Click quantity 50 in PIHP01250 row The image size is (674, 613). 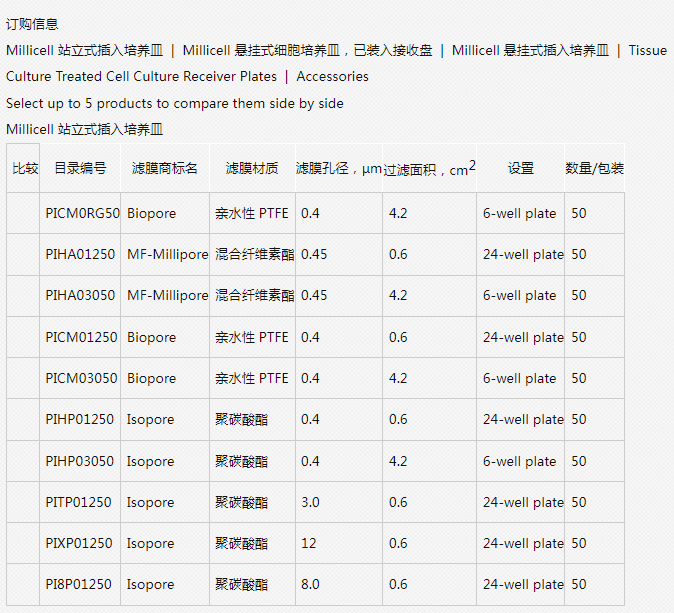coord(579,419)
